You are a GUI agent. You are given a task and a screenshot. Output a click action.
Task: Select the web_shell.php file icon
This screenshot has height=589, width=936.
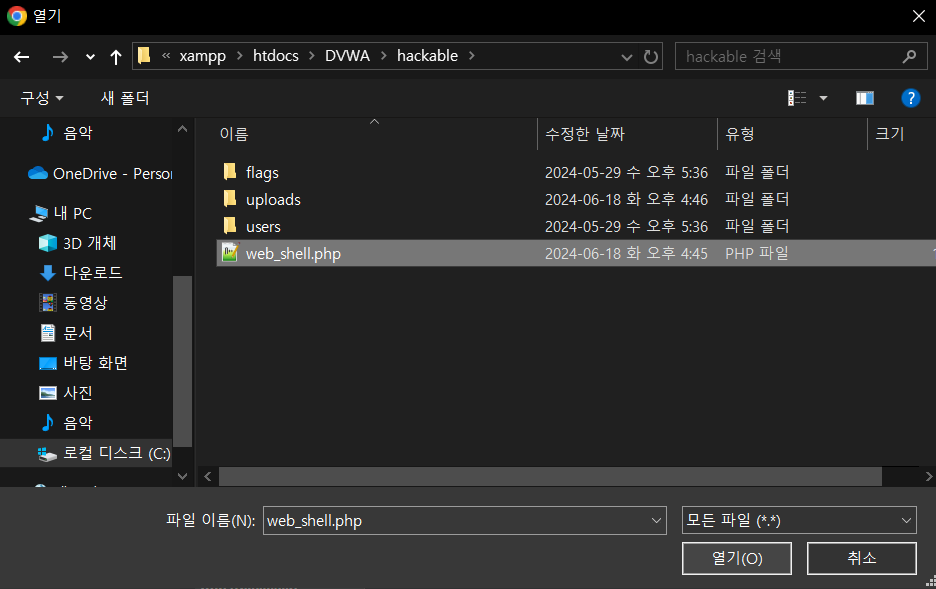230,253
